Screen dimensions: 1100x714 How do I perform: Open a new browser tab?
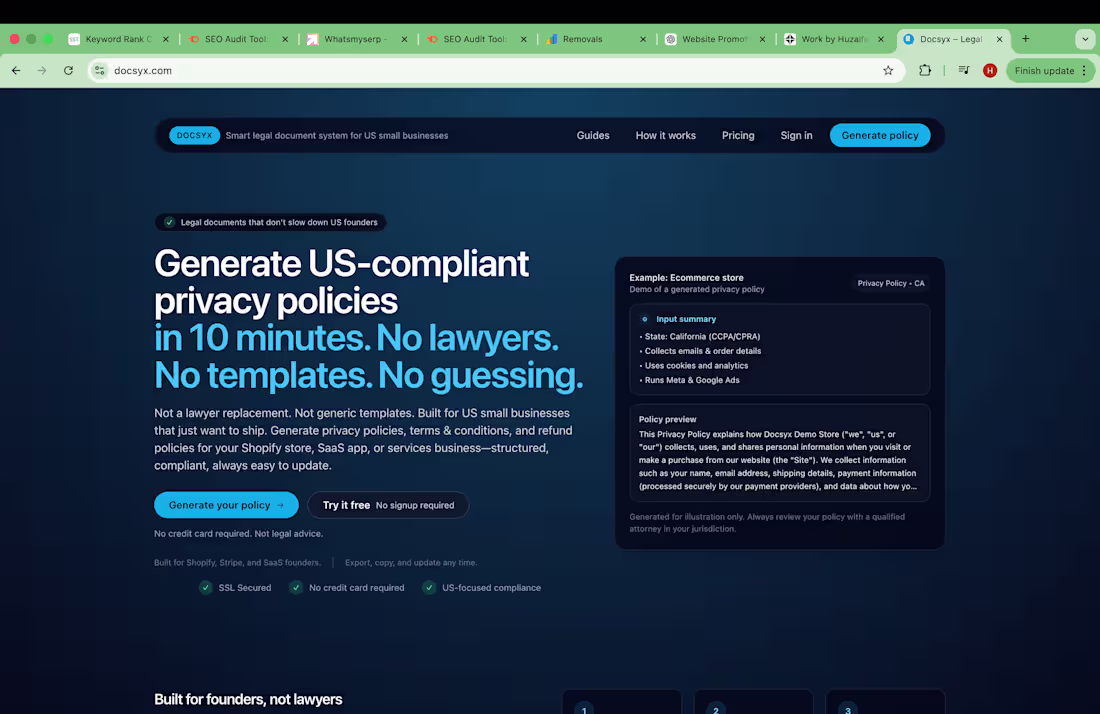pos(1026,39)
